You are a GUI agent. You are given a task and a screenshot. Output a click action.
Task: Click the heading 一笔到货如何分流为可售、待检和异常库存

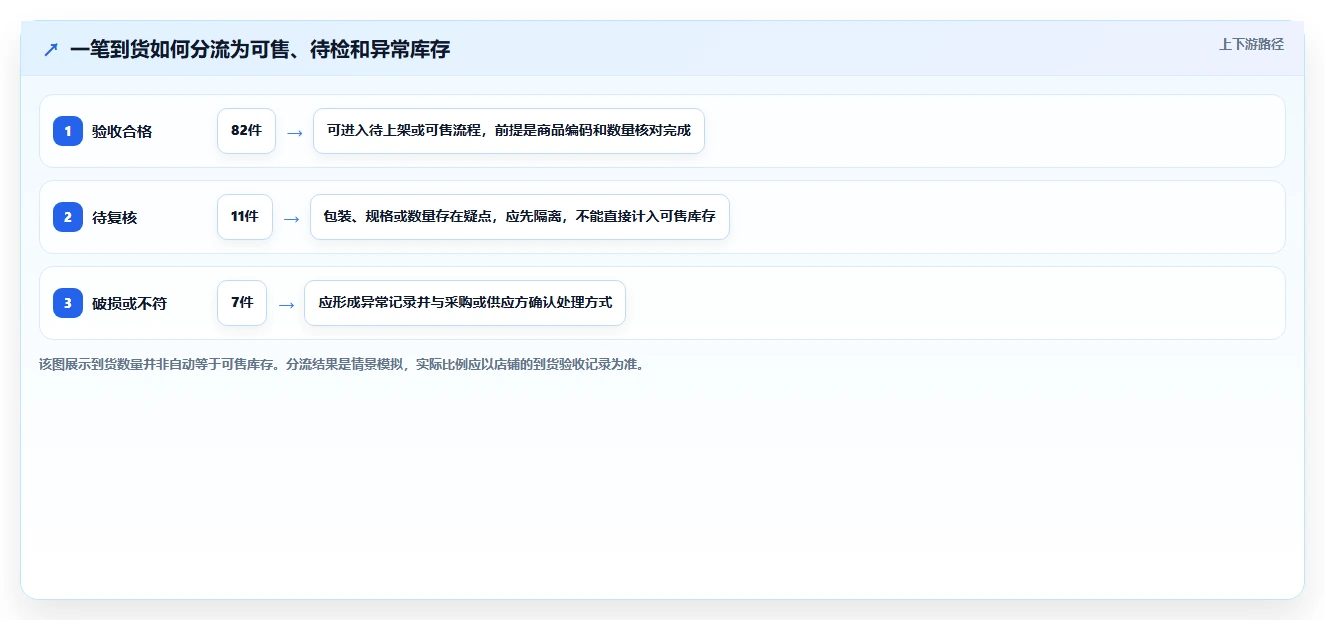click(x=260, y=49)
